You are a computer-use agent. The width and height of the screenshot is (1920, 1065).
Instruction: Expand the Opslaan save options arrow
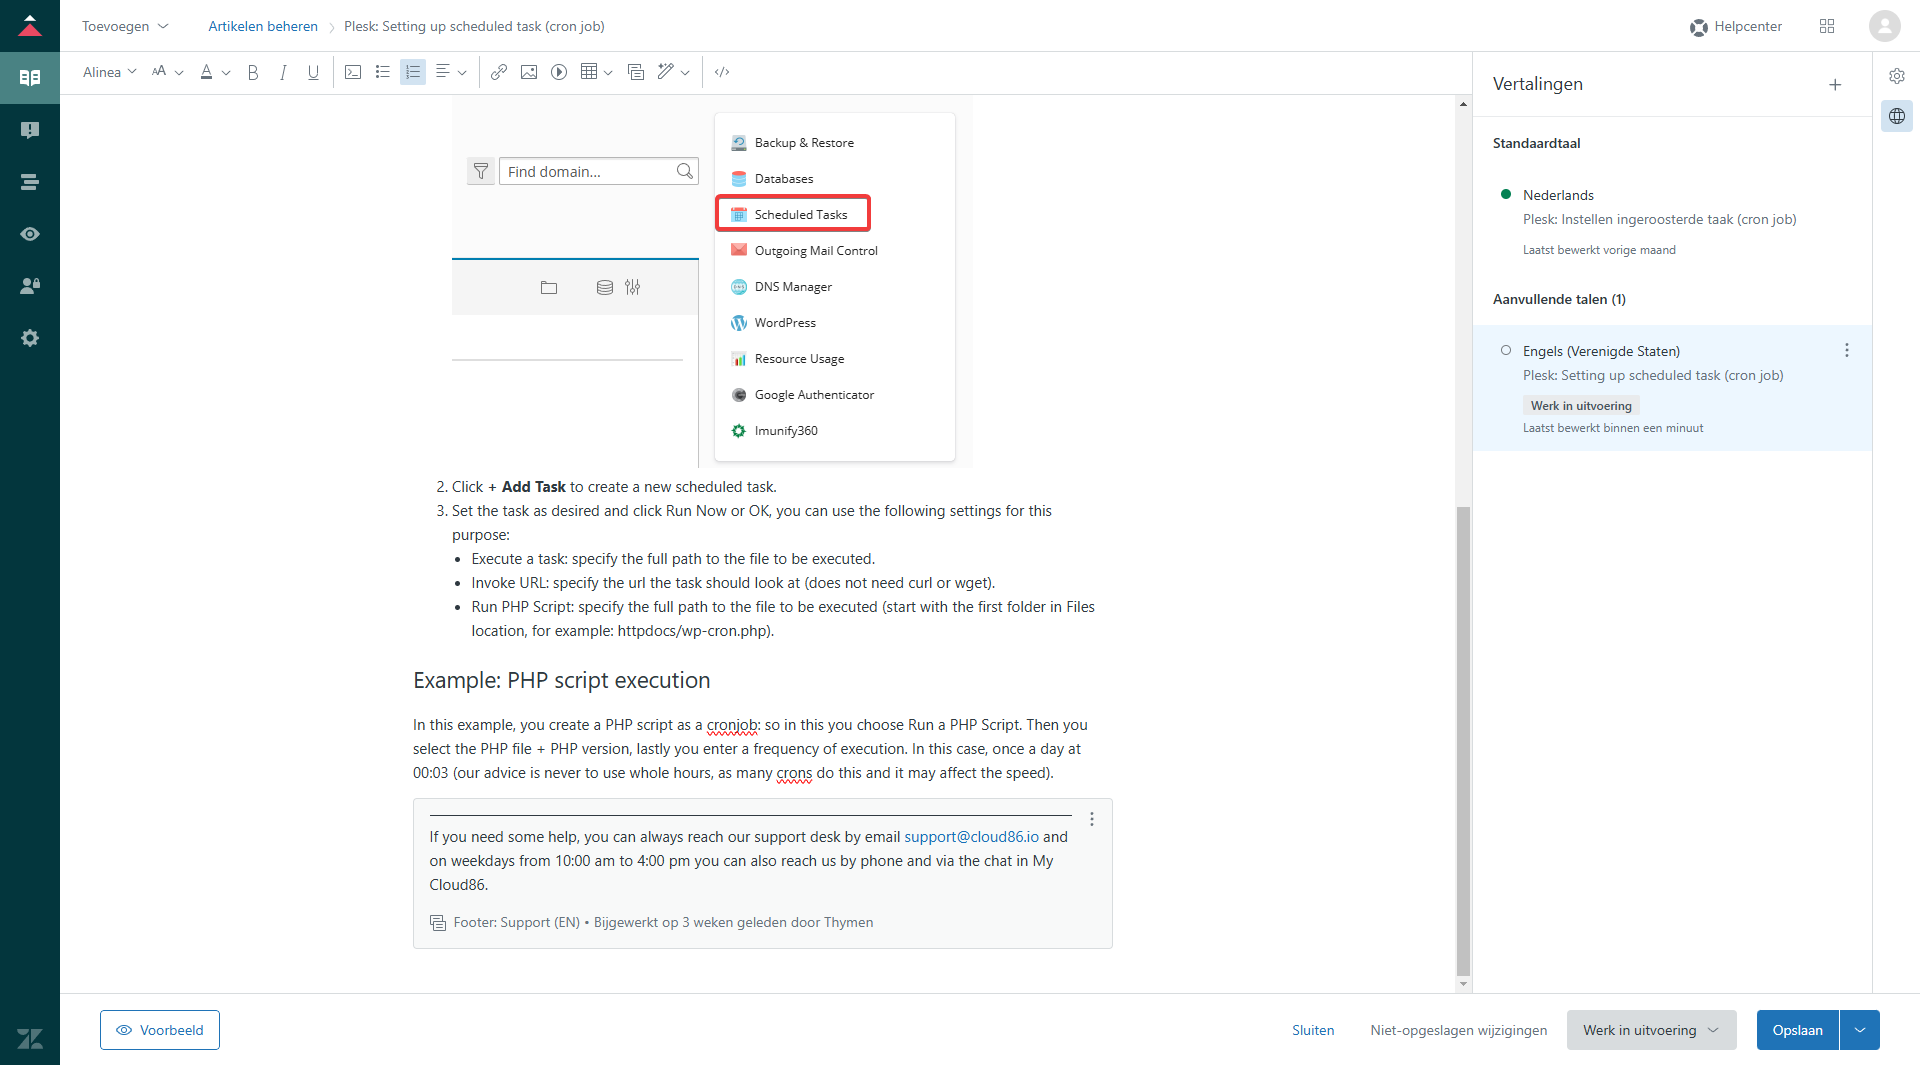click(x=1860, y=1030)
